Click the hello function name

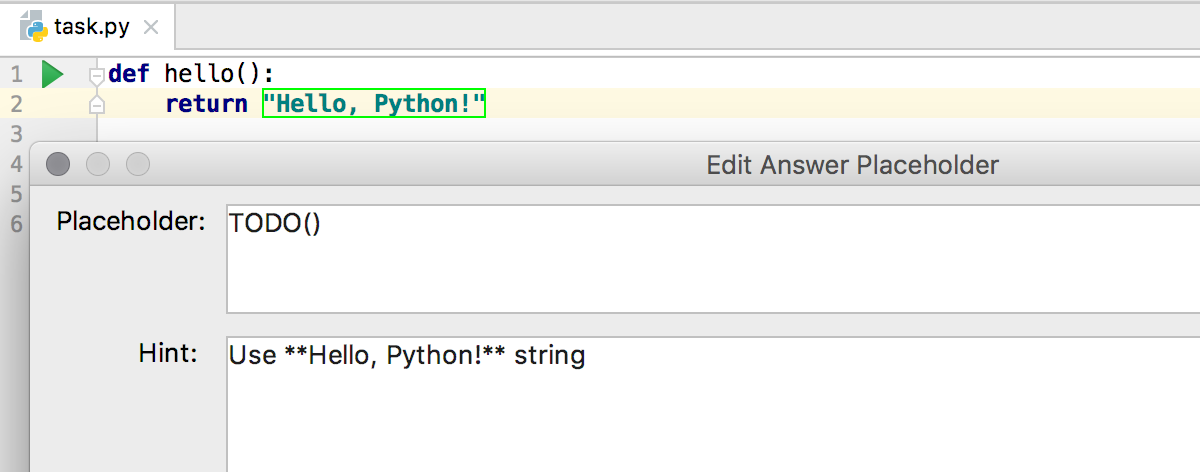[x=200, y=74]
